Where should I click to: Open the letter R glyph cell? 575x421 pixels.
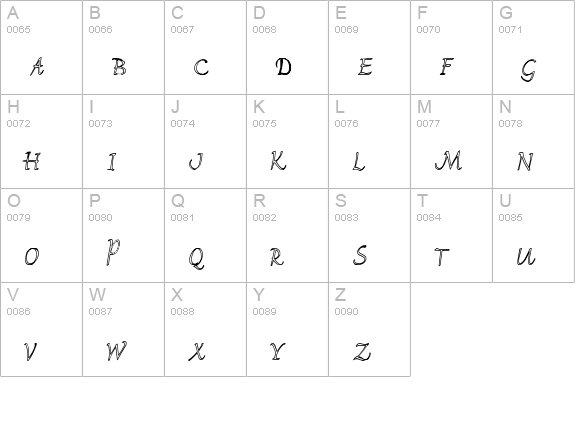[288, 235]
